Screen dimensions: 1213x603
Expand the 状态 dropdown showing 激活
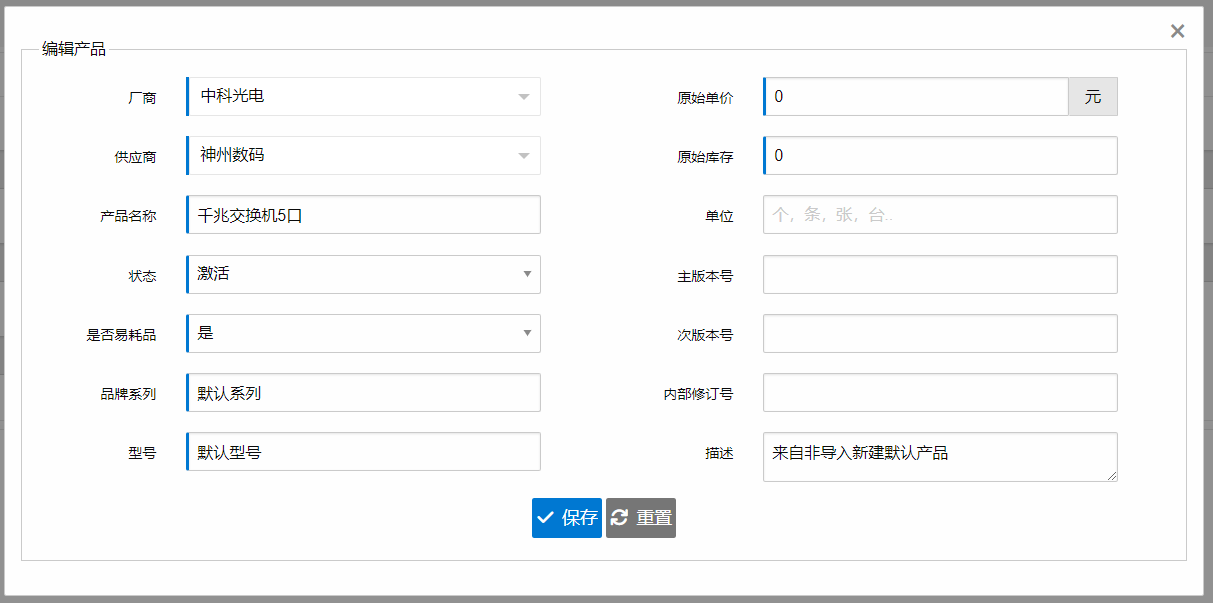point(363,274)
